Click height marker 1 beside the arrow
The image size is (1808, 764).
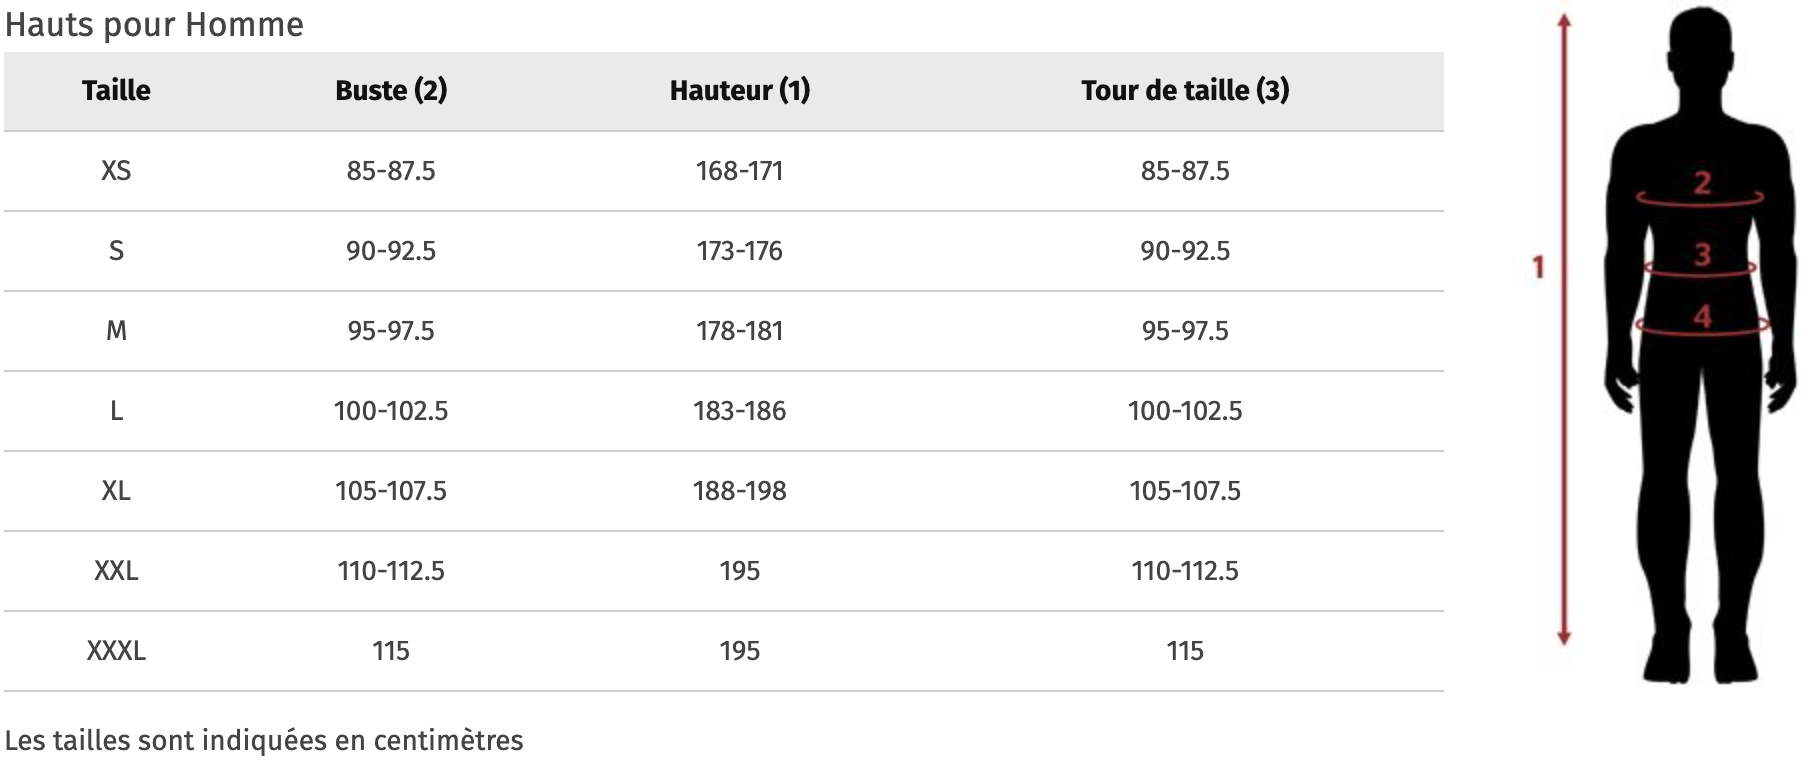click(x=1539, y=267)
